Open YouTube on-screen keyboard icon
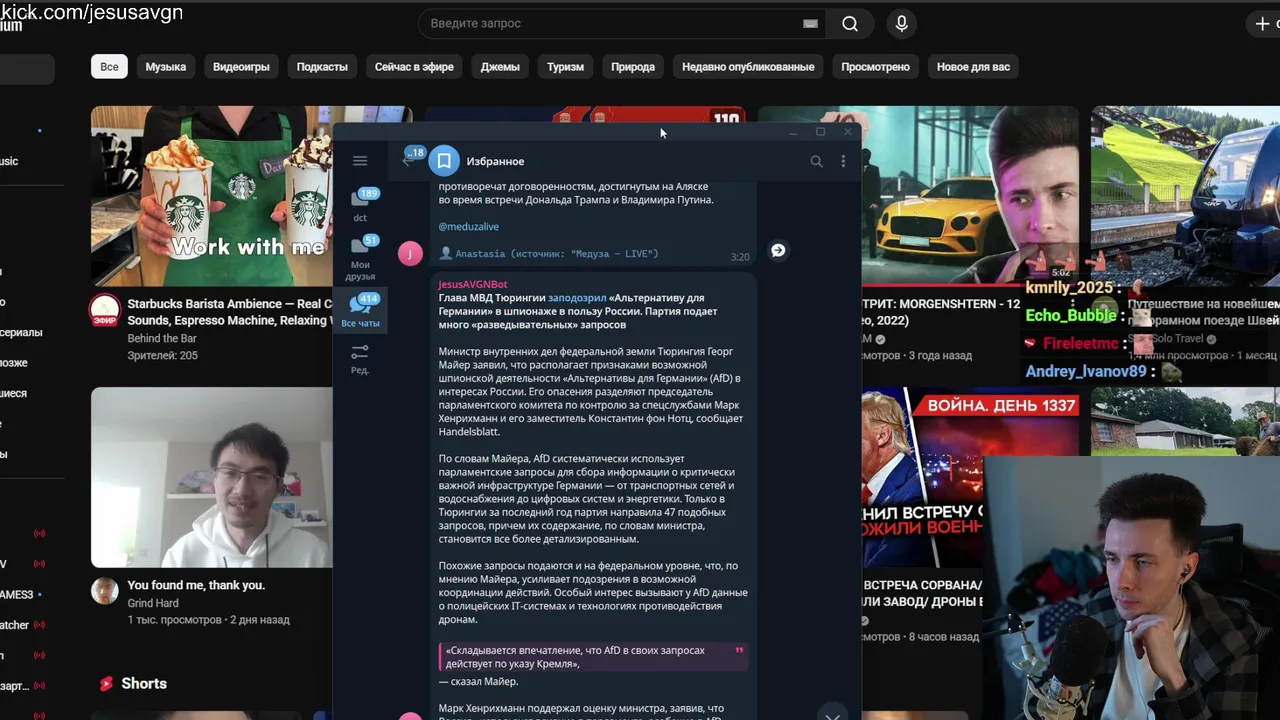 pos(810,23)
